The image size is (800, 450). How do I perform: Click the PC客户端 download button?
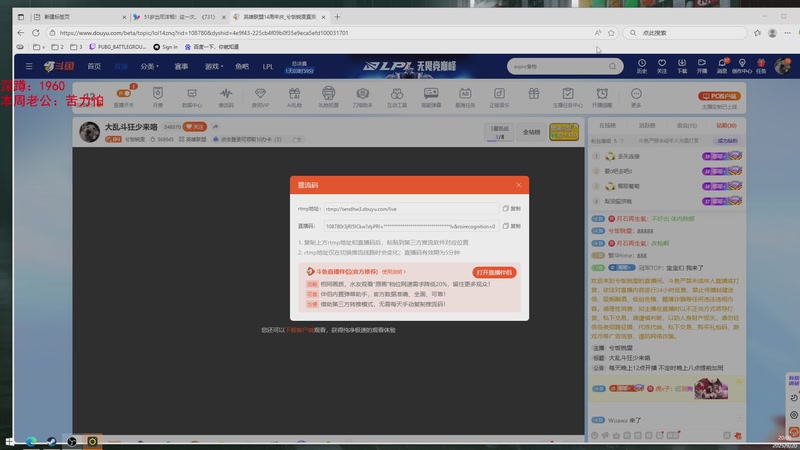point(719,96)
